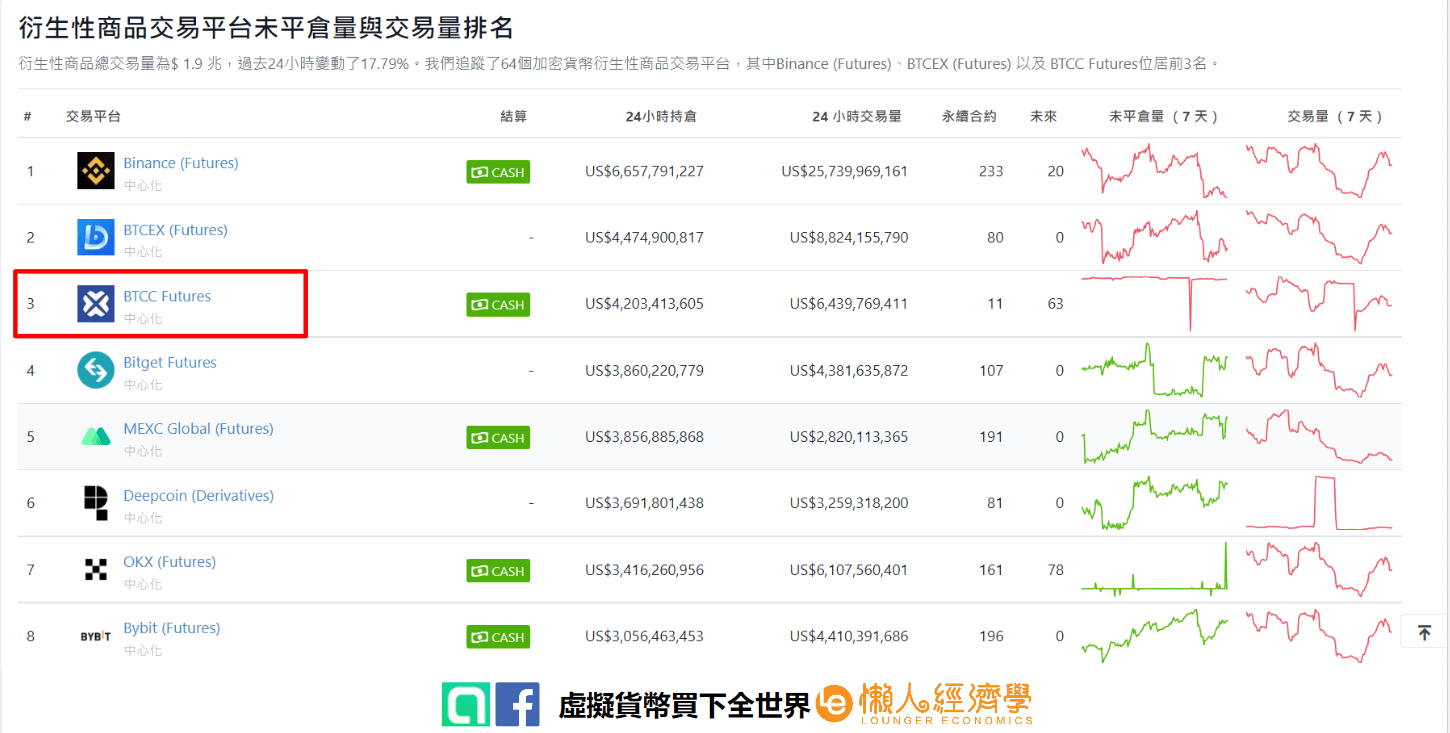
Task: Click open interest value US$3,056,463,453
Action: pyautogui.click(x=644, y=636)
